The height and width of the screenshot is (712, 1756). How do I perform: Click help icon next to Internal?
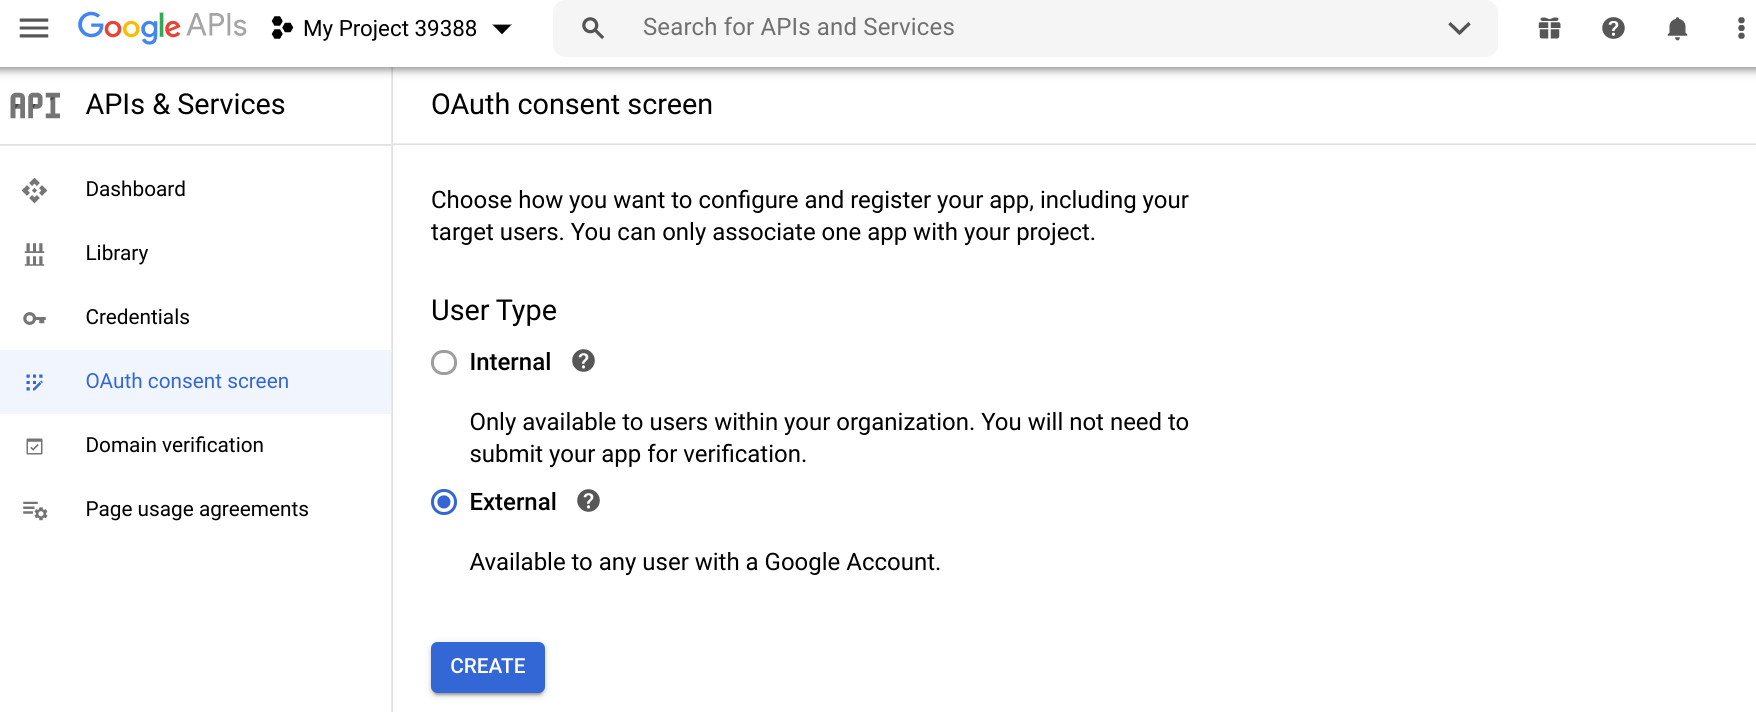click(x=583, y=361)
